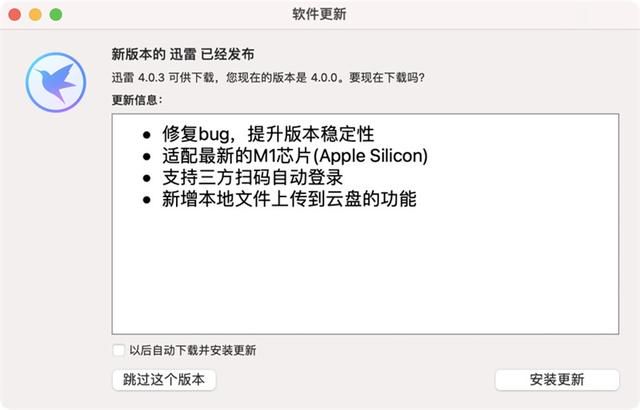Click the 安装更新 button
640x410 pixels.
point(557,380)
